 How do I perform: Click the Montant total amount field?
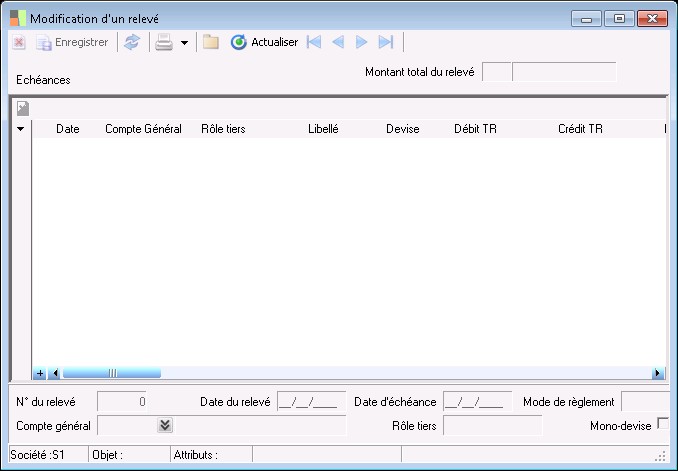pyautogui.click(x=565, y=72)
